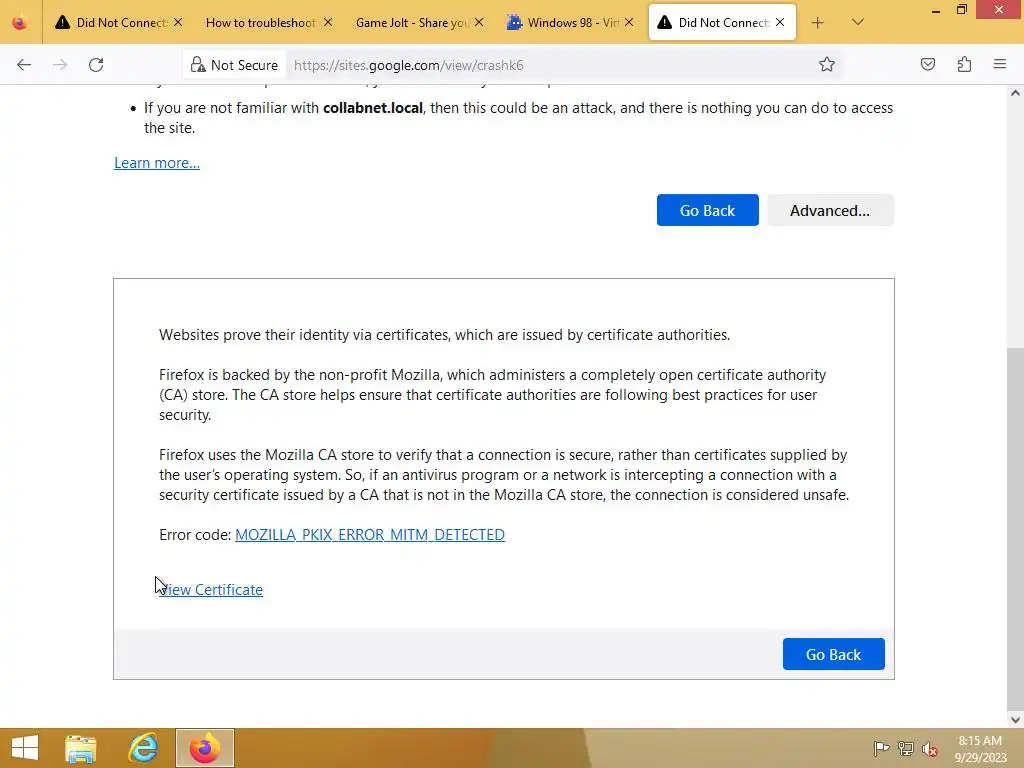
Task: Click the network tray icon
Action: (x=906, y=749)
